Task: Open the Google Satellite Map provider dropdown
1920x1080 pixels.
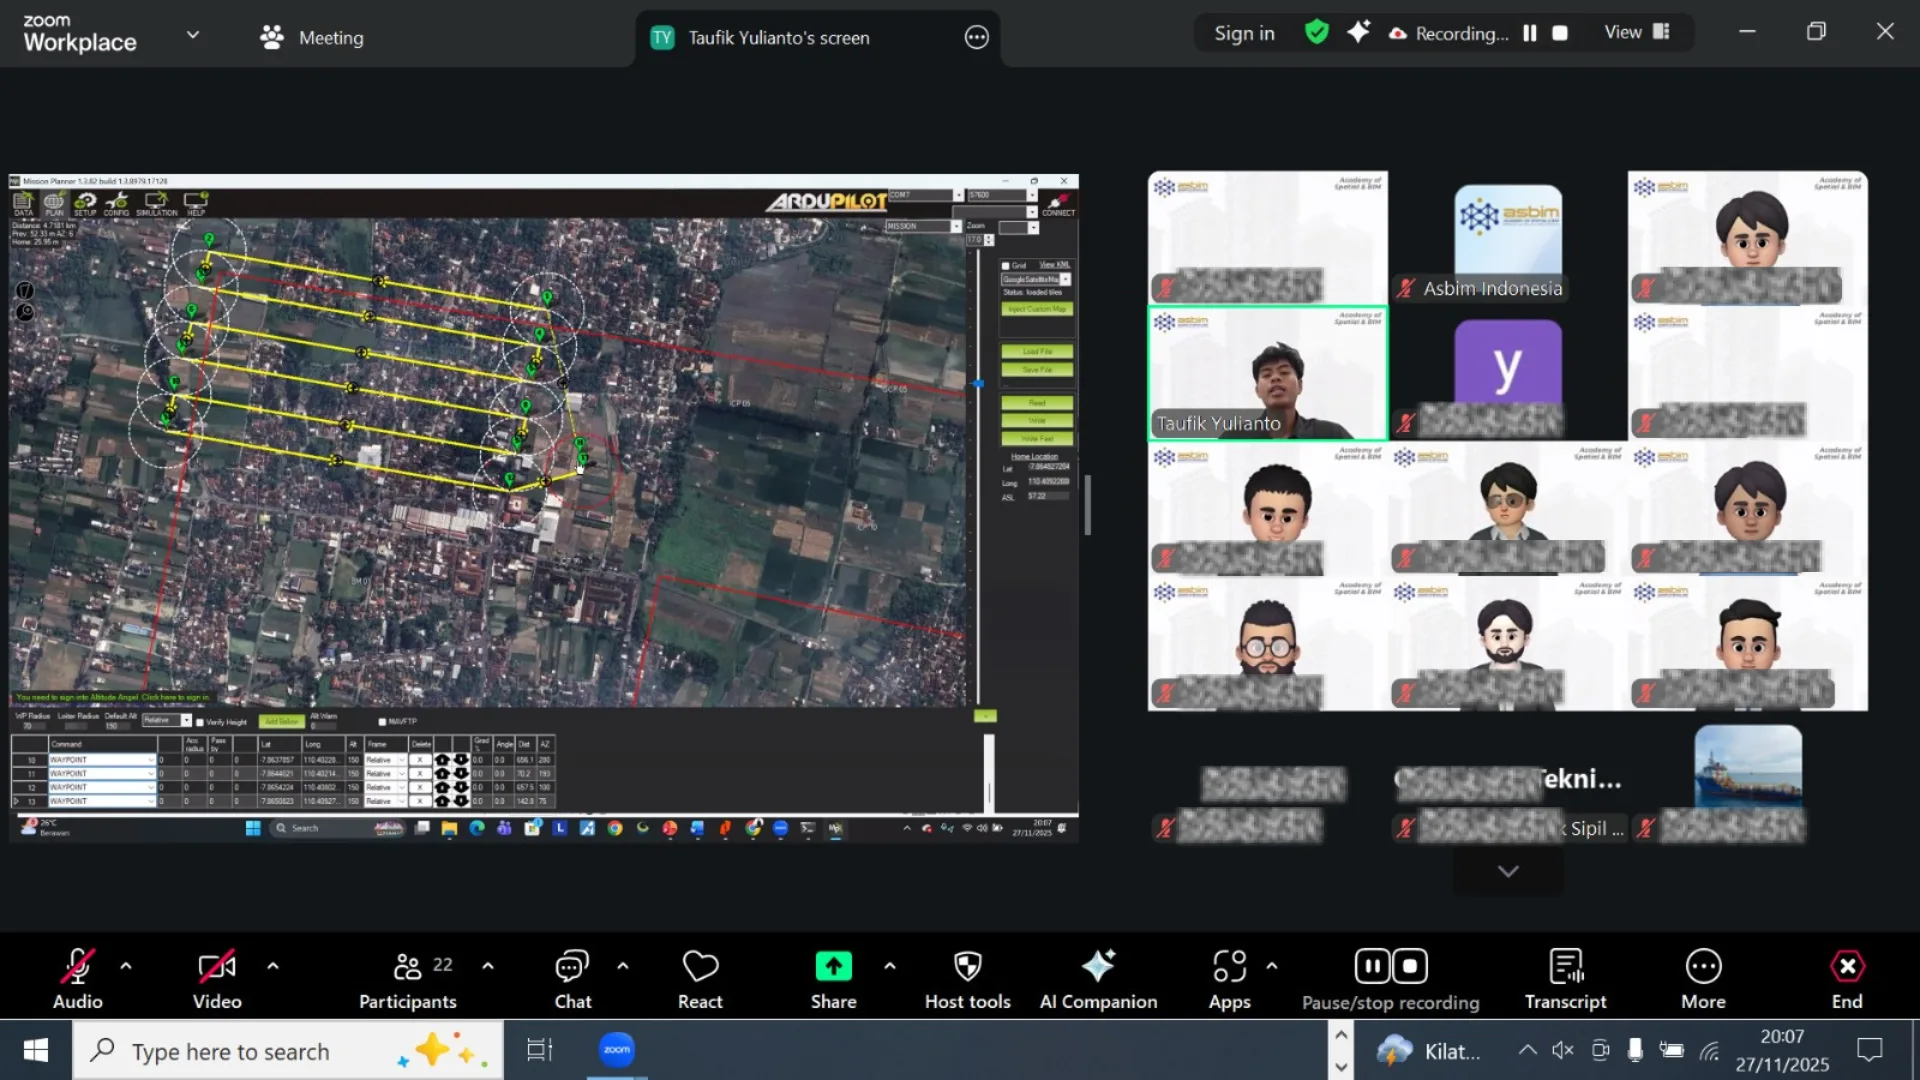Action: [1064, 279]
